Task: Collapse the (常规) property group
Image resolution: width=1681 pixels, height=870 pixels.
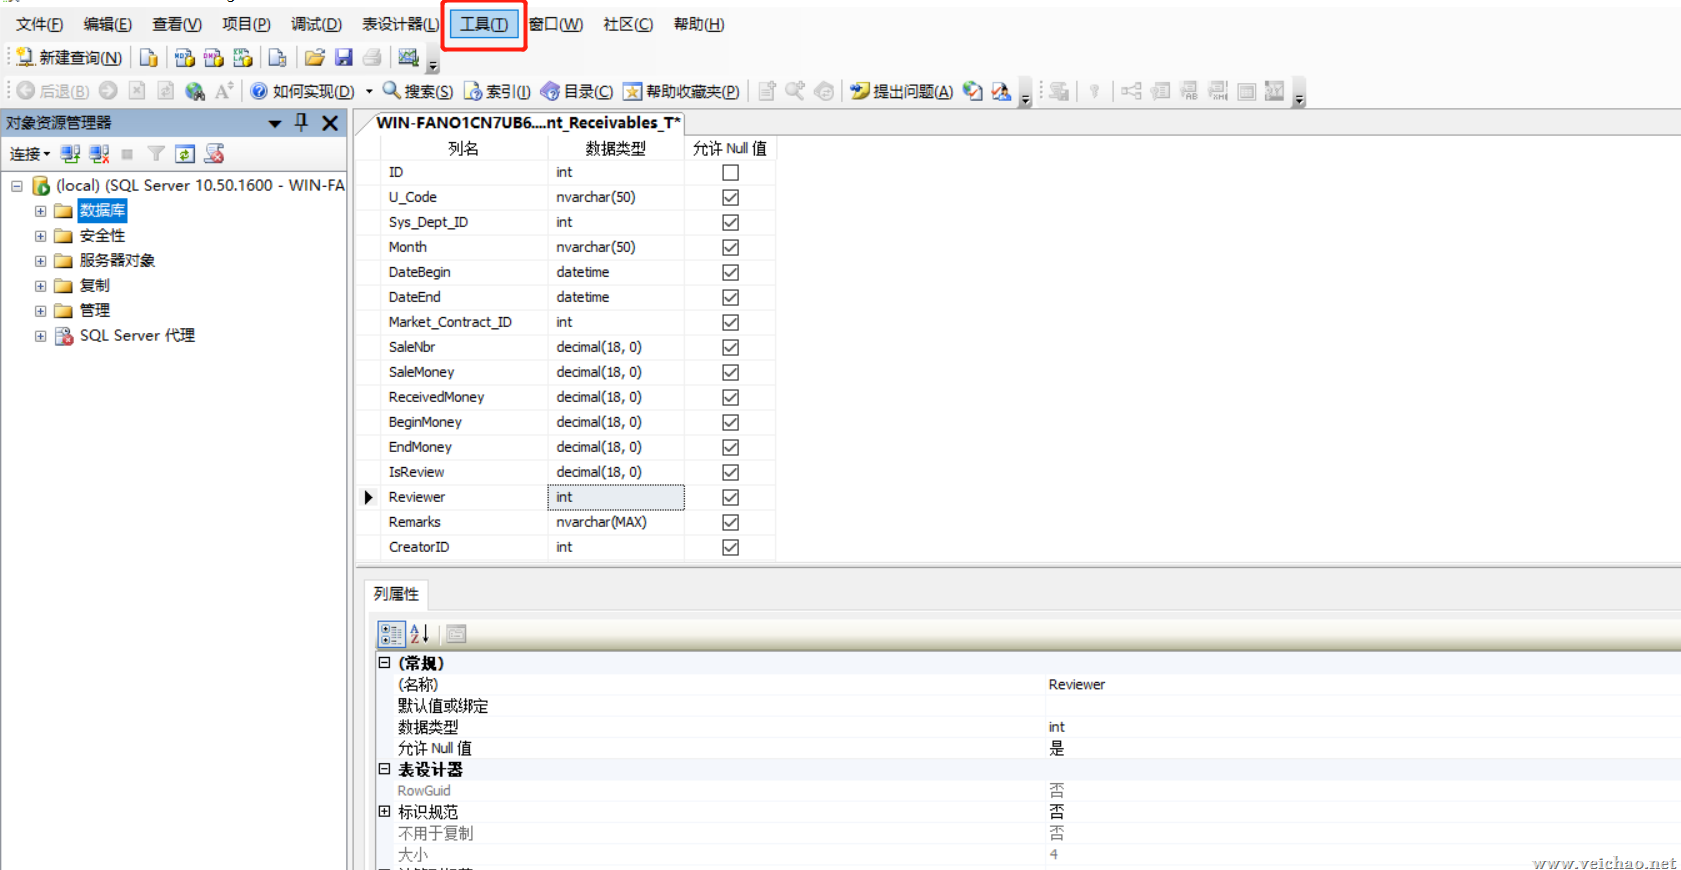Action: coord(384,662)
